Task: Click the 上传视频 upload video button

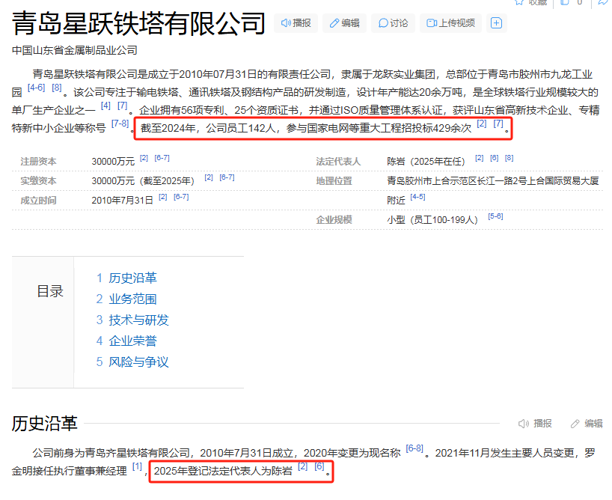Action: point(451,23)
